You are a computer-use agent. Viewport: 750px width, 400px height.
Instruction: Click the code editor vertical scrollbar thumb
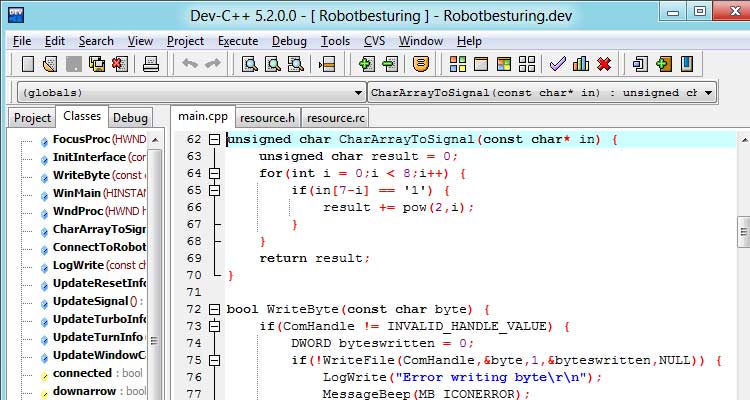pos(743,233)
